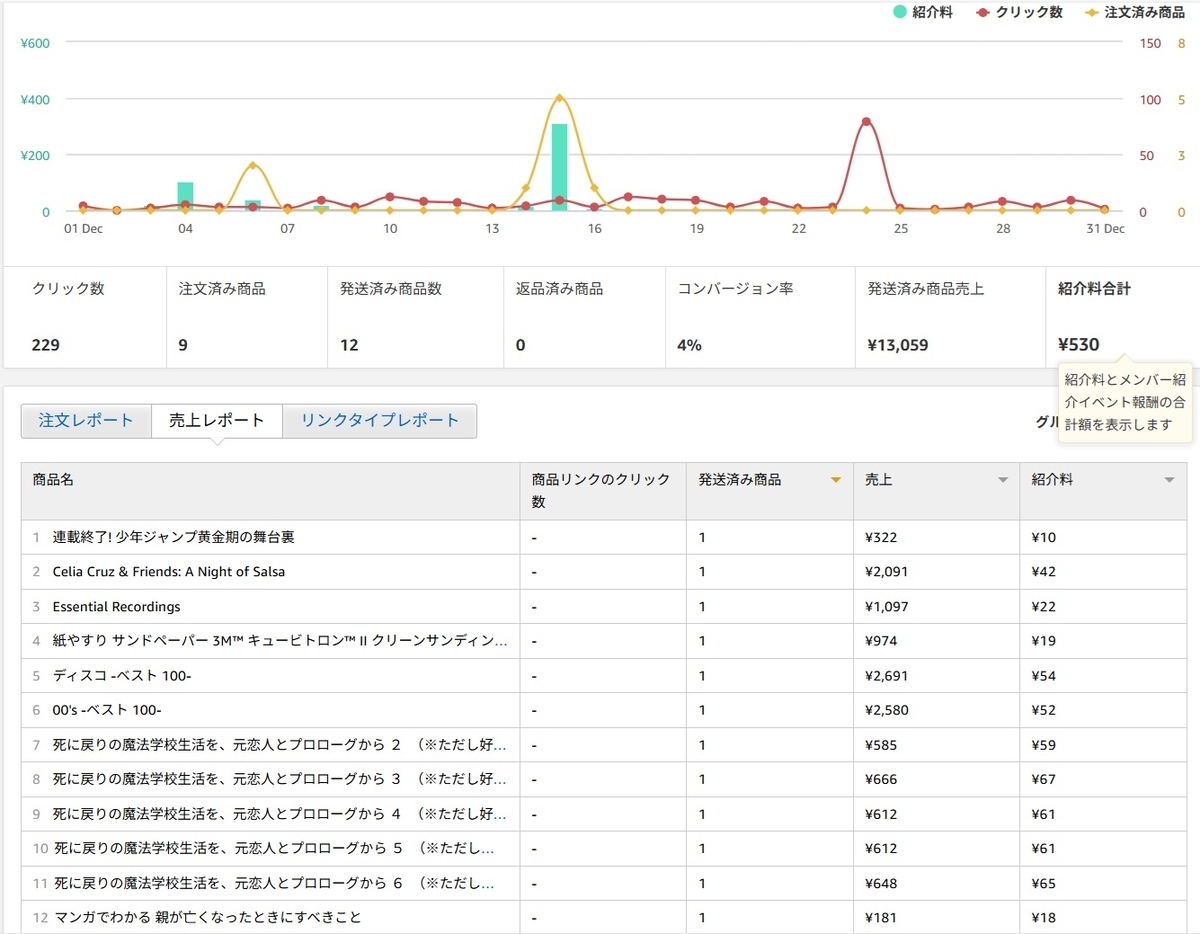Click 死に戻りの魔法学校生活 volume 5 row
Screen dimensions: 1200x934
tap(603, 849)
